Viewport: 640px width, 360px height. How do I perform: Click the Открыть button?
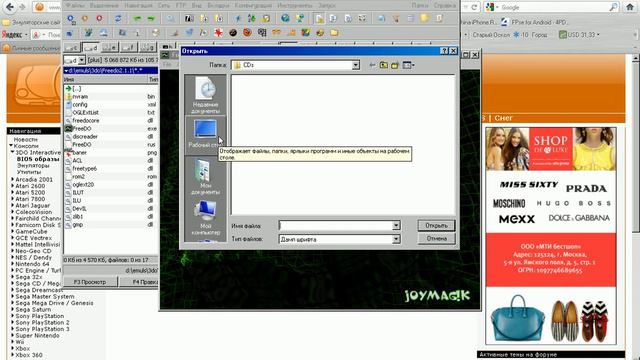436,226
